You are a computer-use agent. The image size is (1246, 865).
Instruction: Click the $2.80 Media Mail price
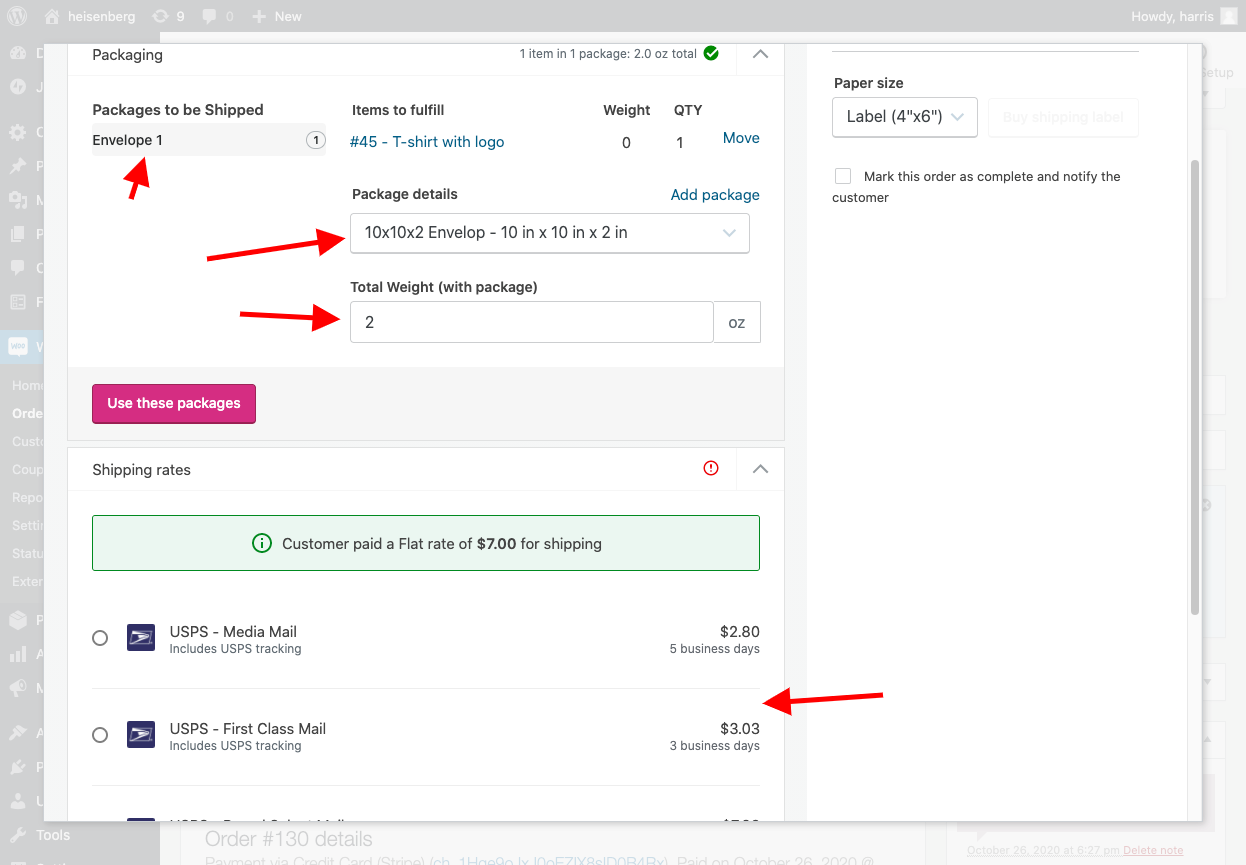(740, 632)
